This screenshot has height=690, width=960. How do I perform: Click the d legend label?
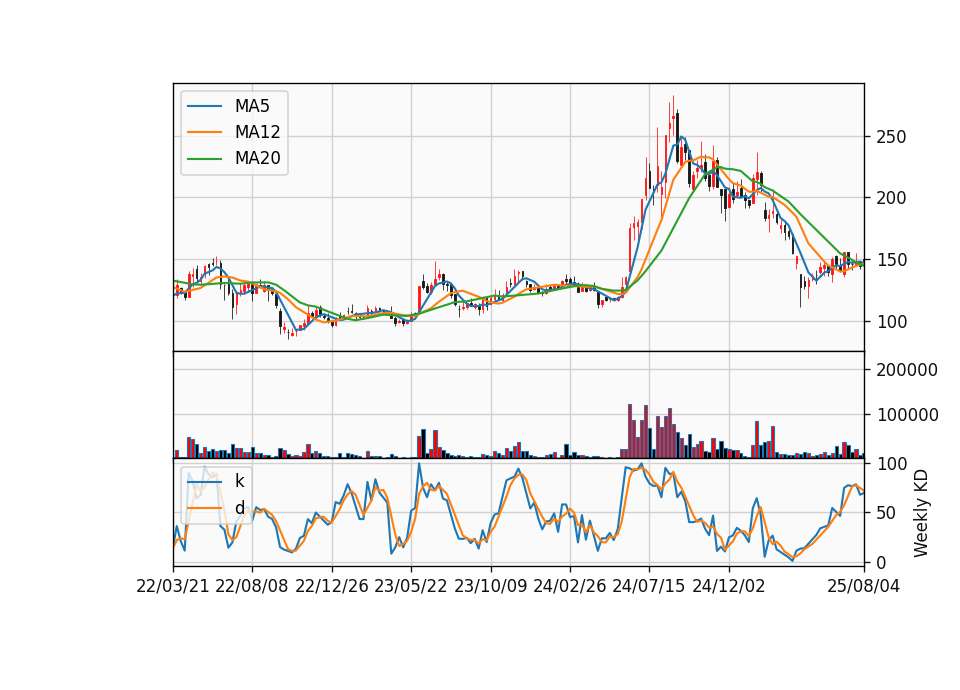pos(240,507)
